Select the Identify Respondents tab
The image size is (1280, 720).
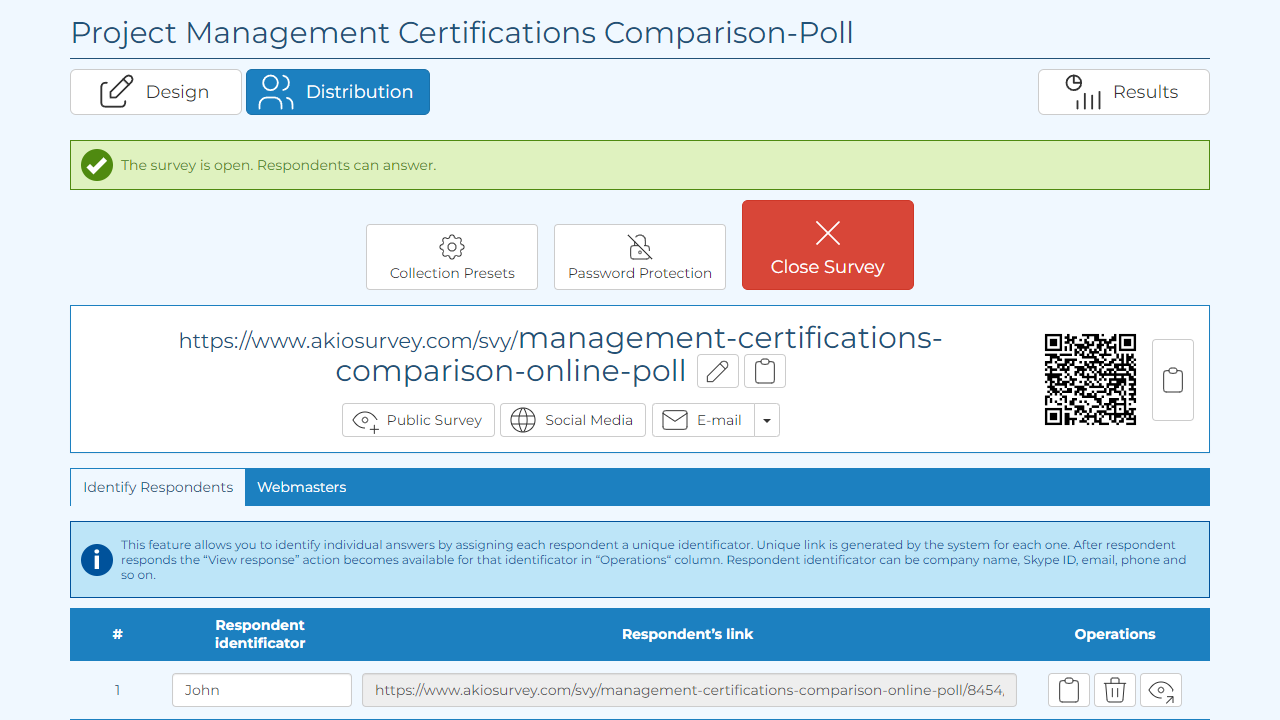tap(158, 487)
